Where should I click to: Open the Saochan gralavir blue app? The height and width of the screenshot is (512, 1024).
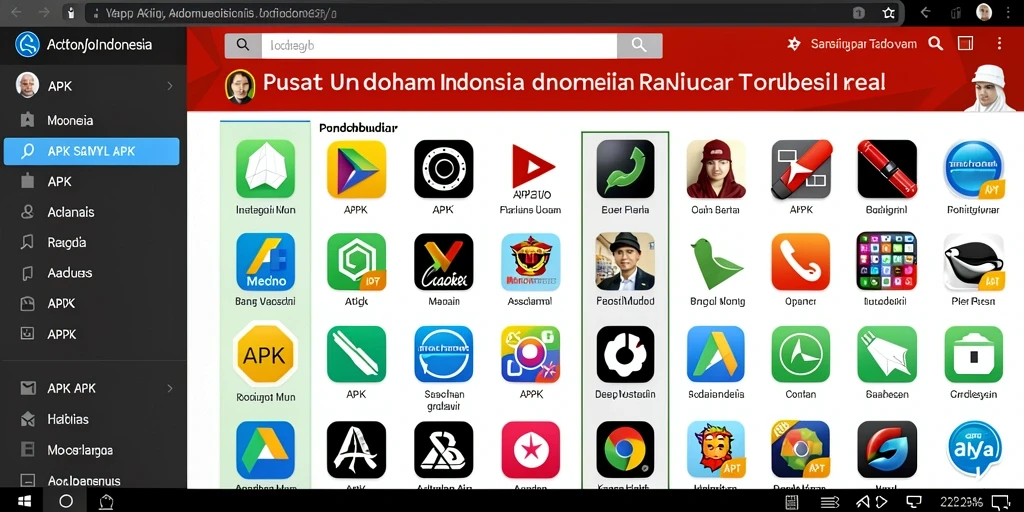[x=443, y=355]
